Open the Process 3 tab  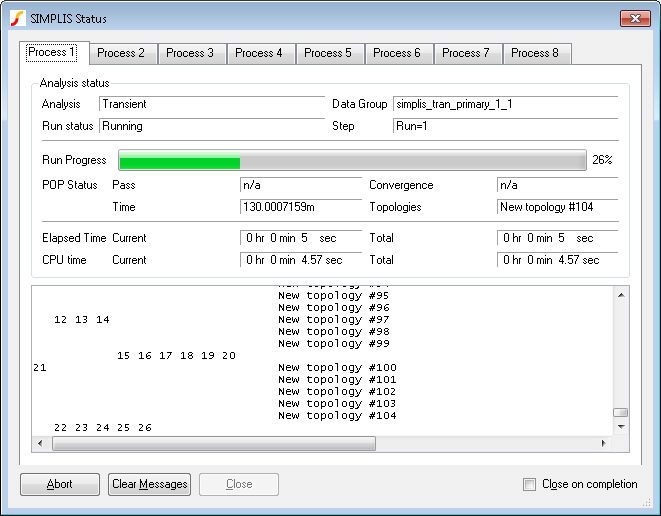[x=190, y=53]
